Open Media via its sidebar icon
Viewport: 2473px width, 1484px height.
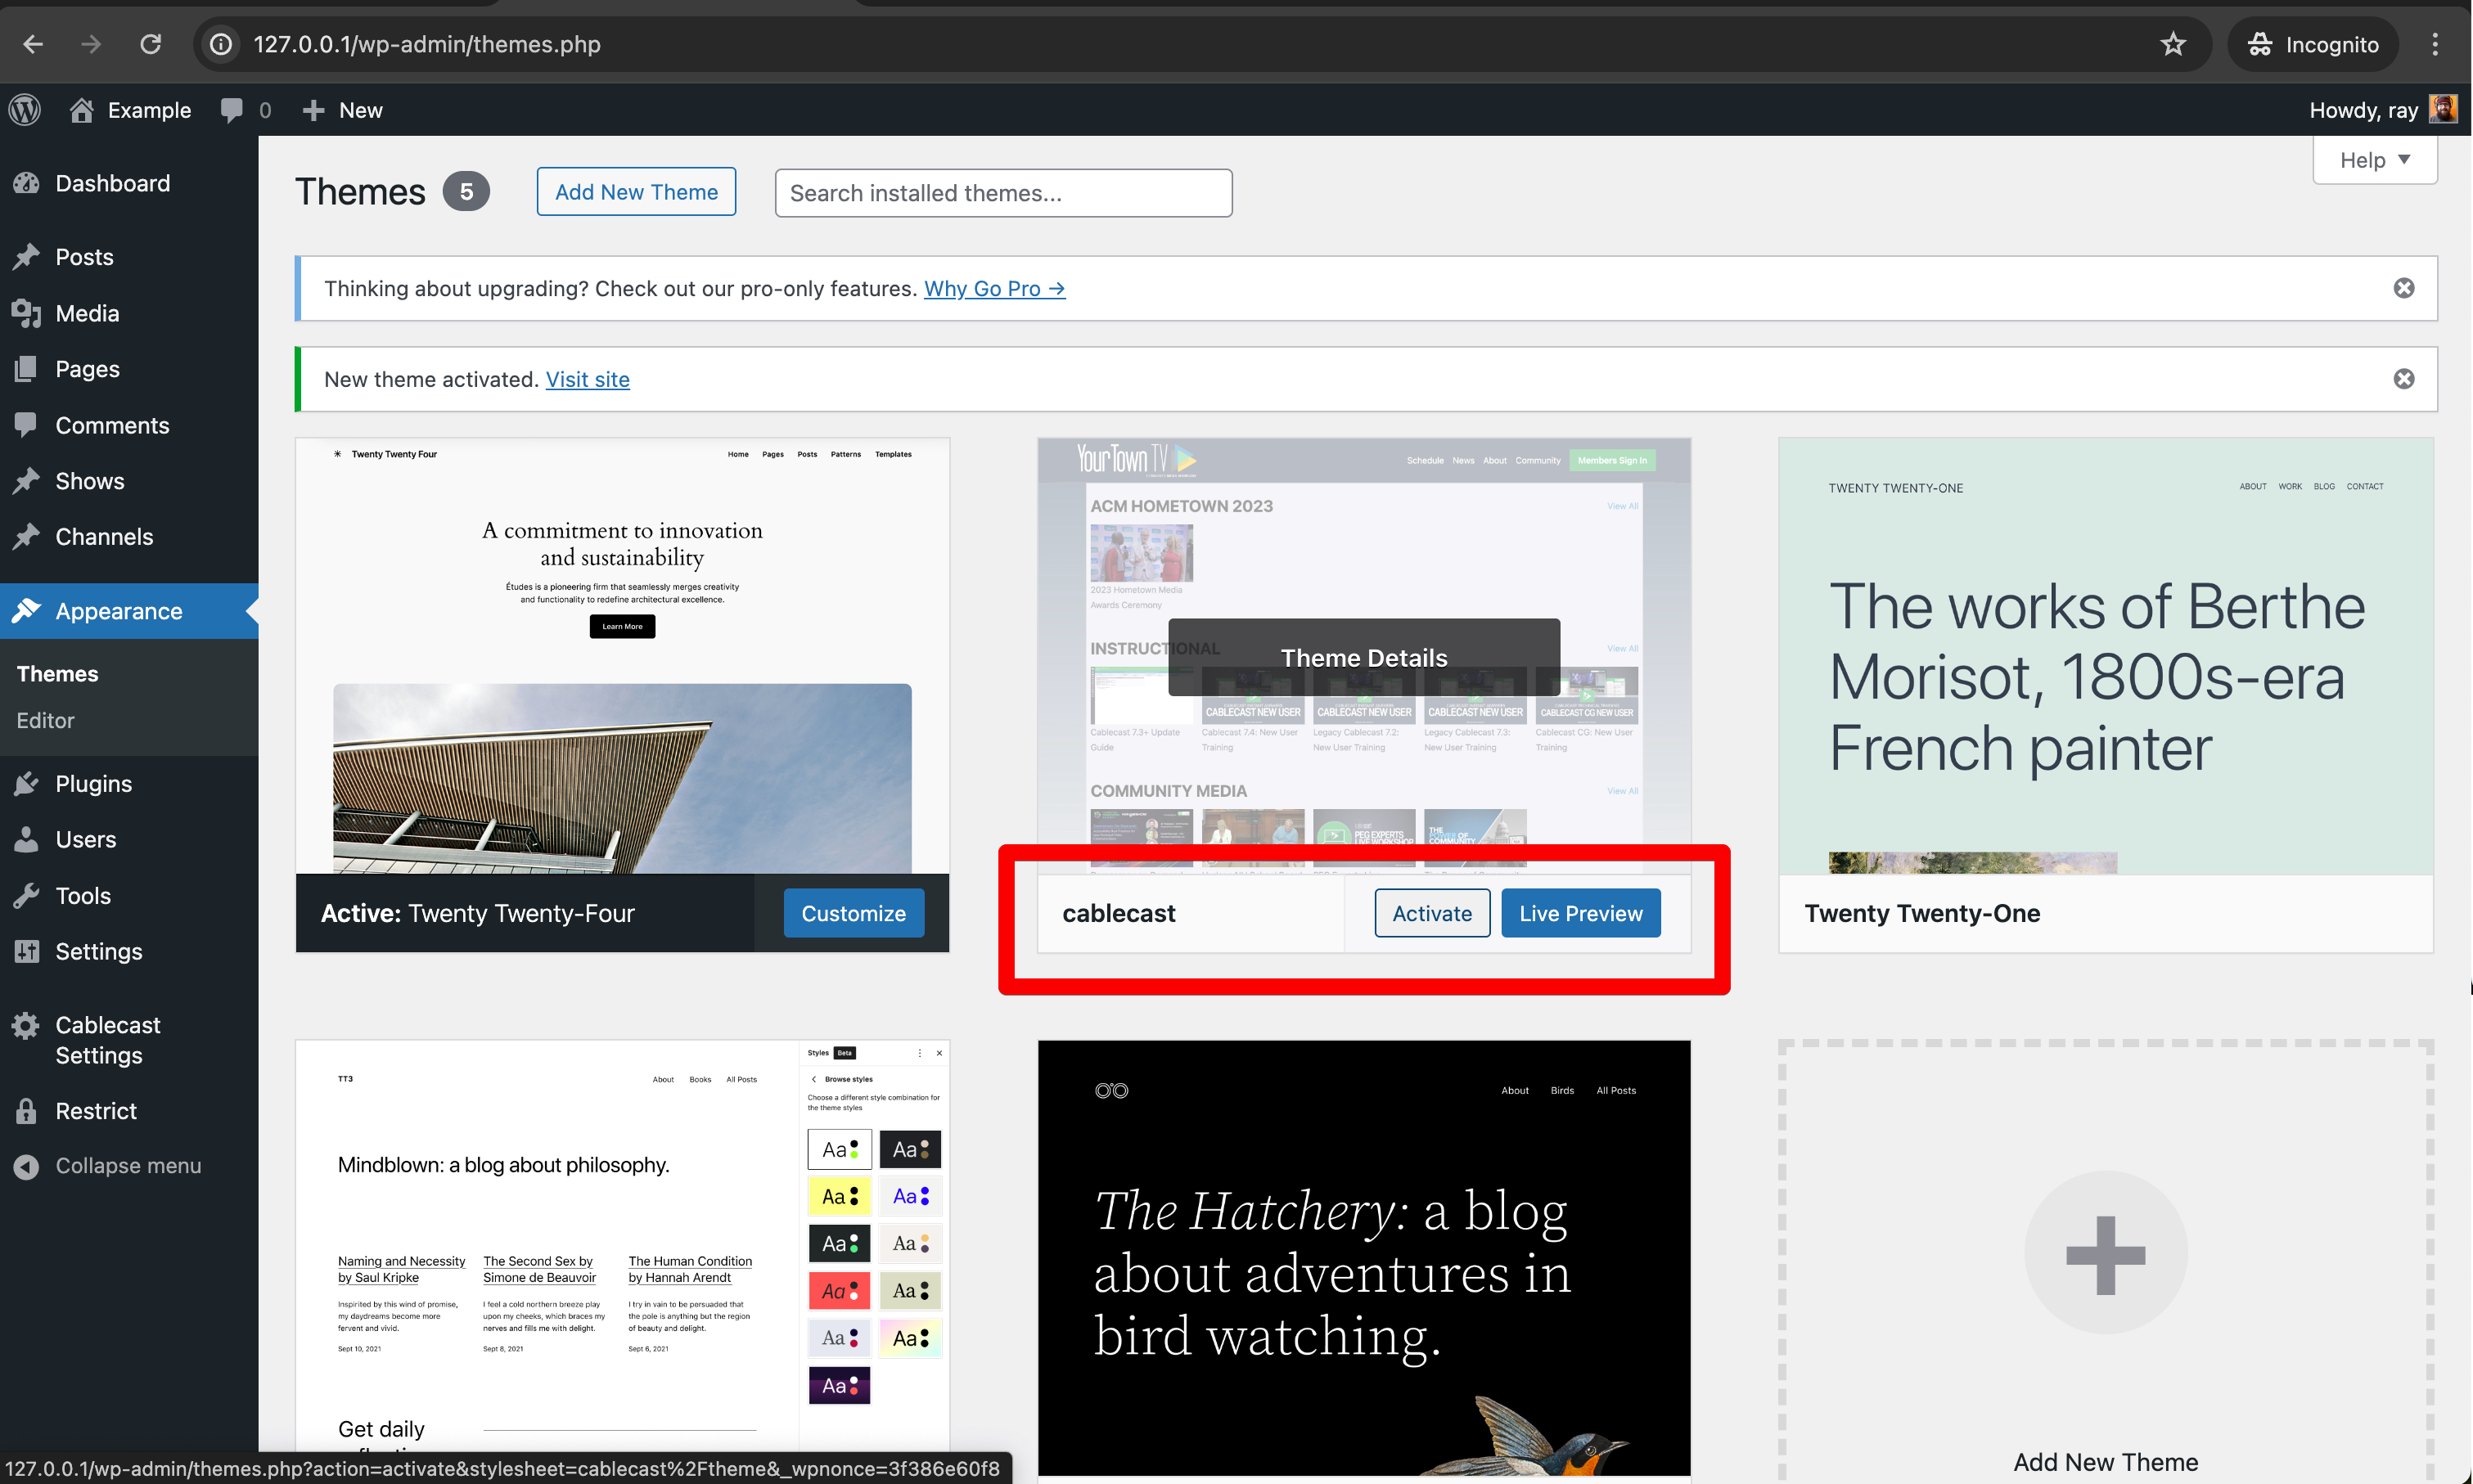(x=27, y=314)
